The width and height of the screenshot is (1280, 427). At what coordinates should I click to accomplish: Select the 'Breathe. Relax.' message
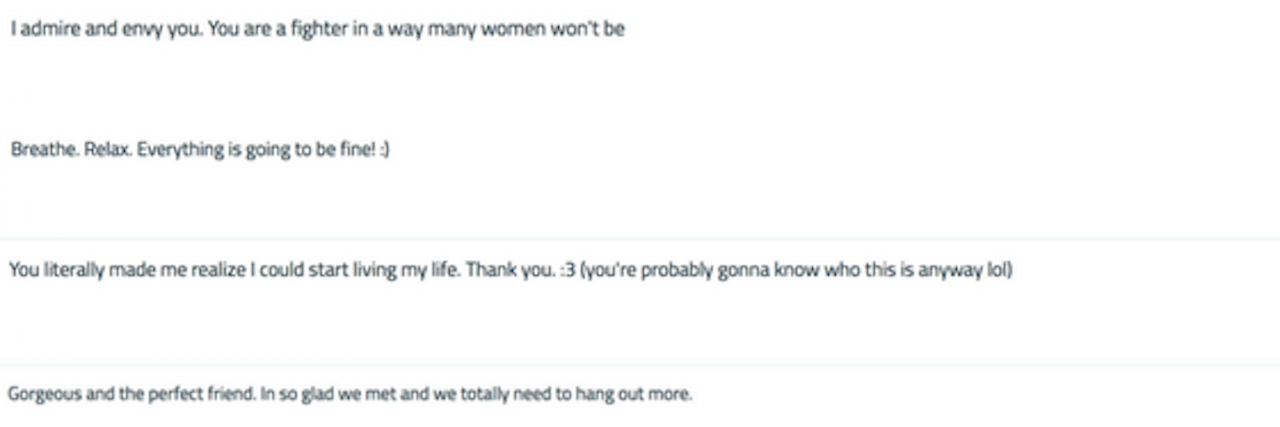coord(200,150)
